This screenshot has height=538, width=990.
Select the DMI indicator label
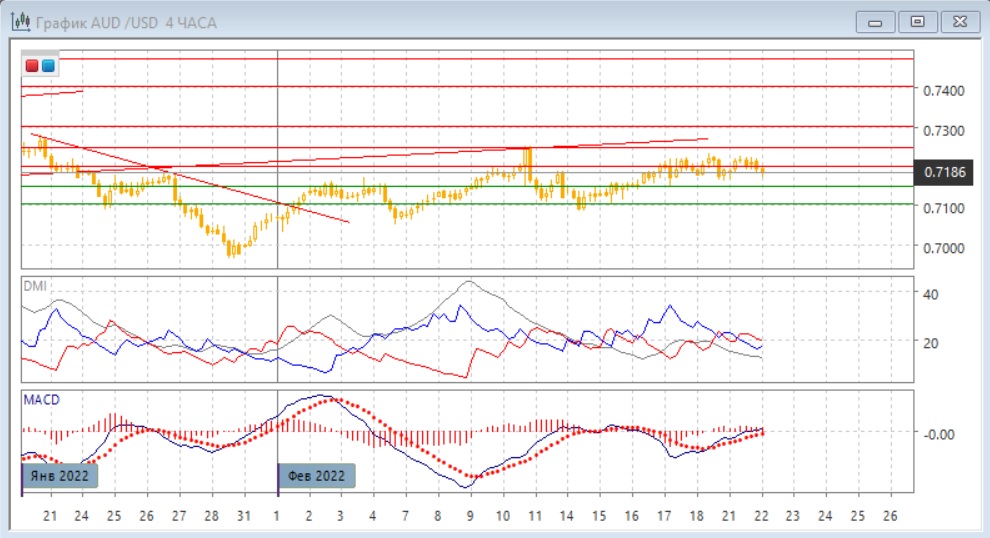pyautogui.click(x=35, y=285)
